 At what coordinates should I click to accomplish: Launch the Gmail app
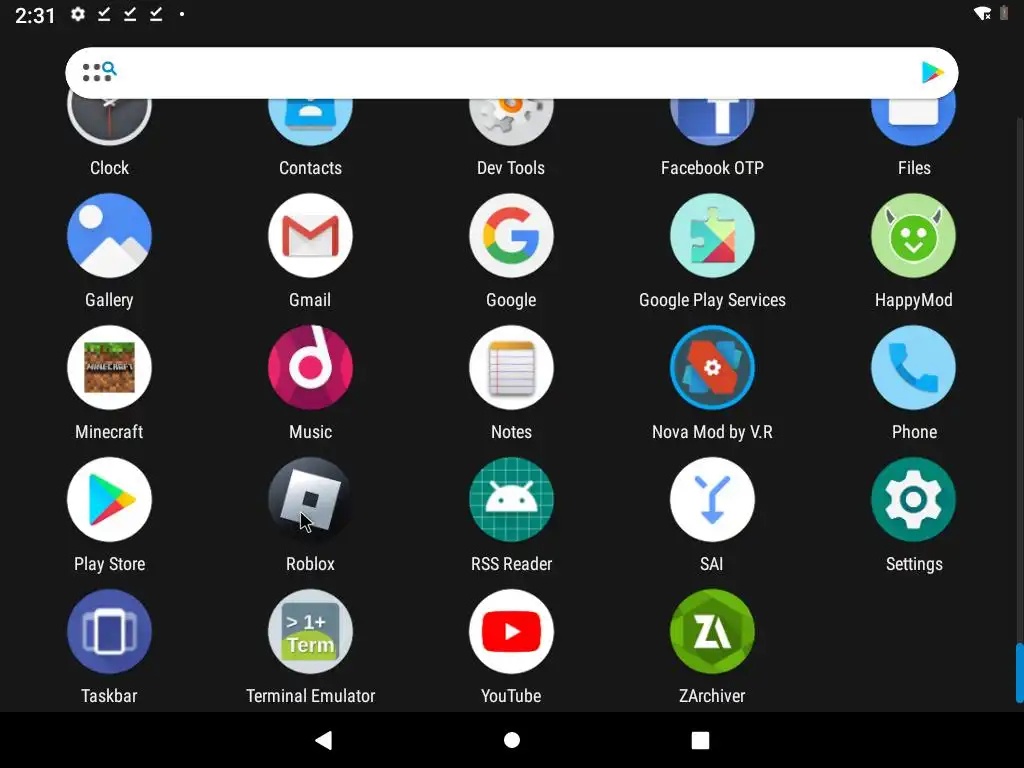point(310,236)
